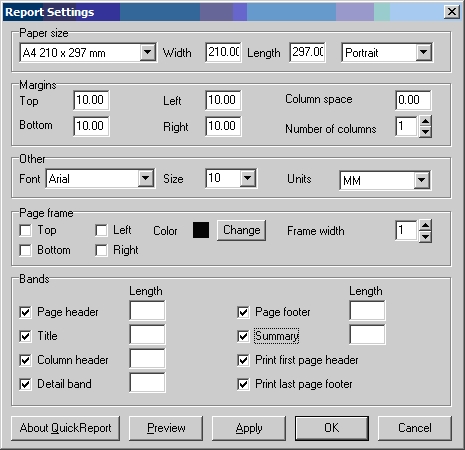Click the Preview button
465x450 pixels.
click(166, 428)
